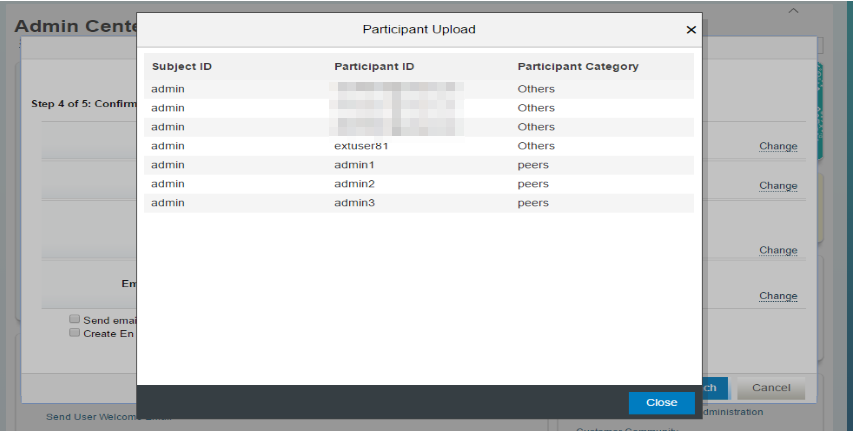853x431 pixels.
Task: Select the admin1 participant ID cell
Action: coord(354,165)
